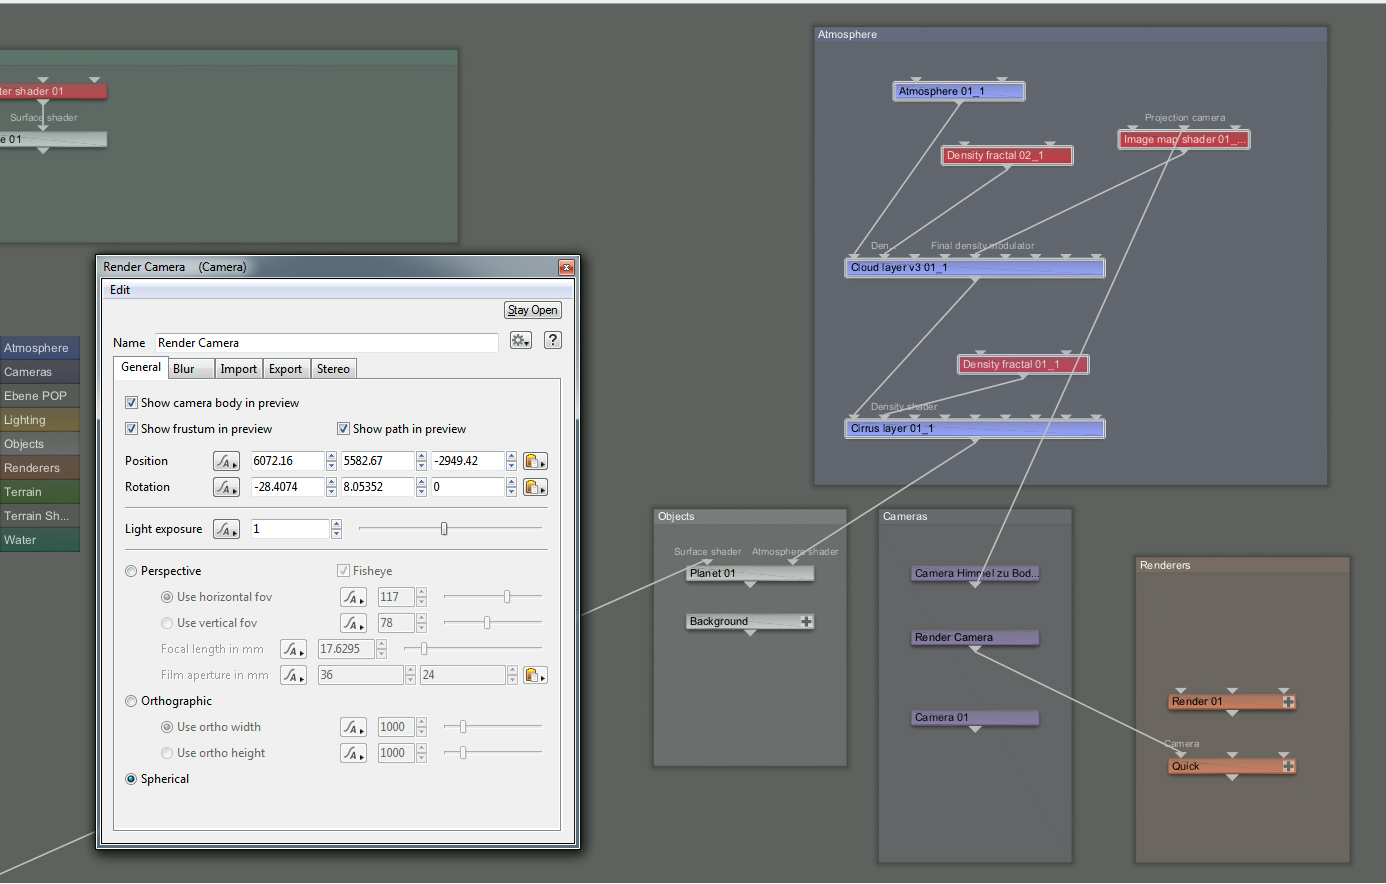Click the Film aperture clipboard icon
Image resolution: width=1386 pixels, height=884 pixels.
pos(535,675)
